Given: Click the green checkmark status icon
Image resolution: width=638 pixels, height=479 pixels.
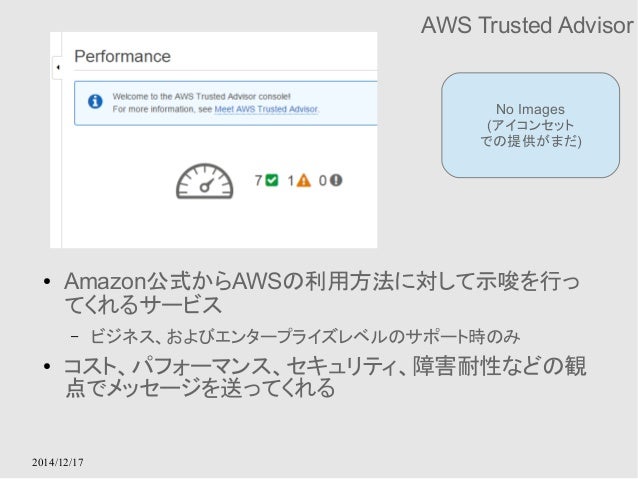Looking at the screenshot, I should (272, 180).
